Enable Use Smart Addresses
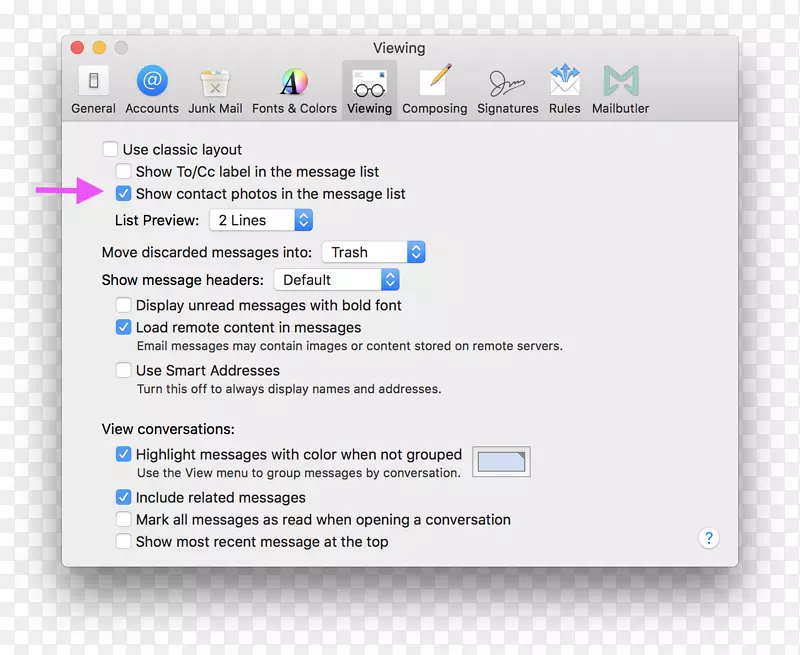Viewport: 800px width, 655px height. (124, 371)
